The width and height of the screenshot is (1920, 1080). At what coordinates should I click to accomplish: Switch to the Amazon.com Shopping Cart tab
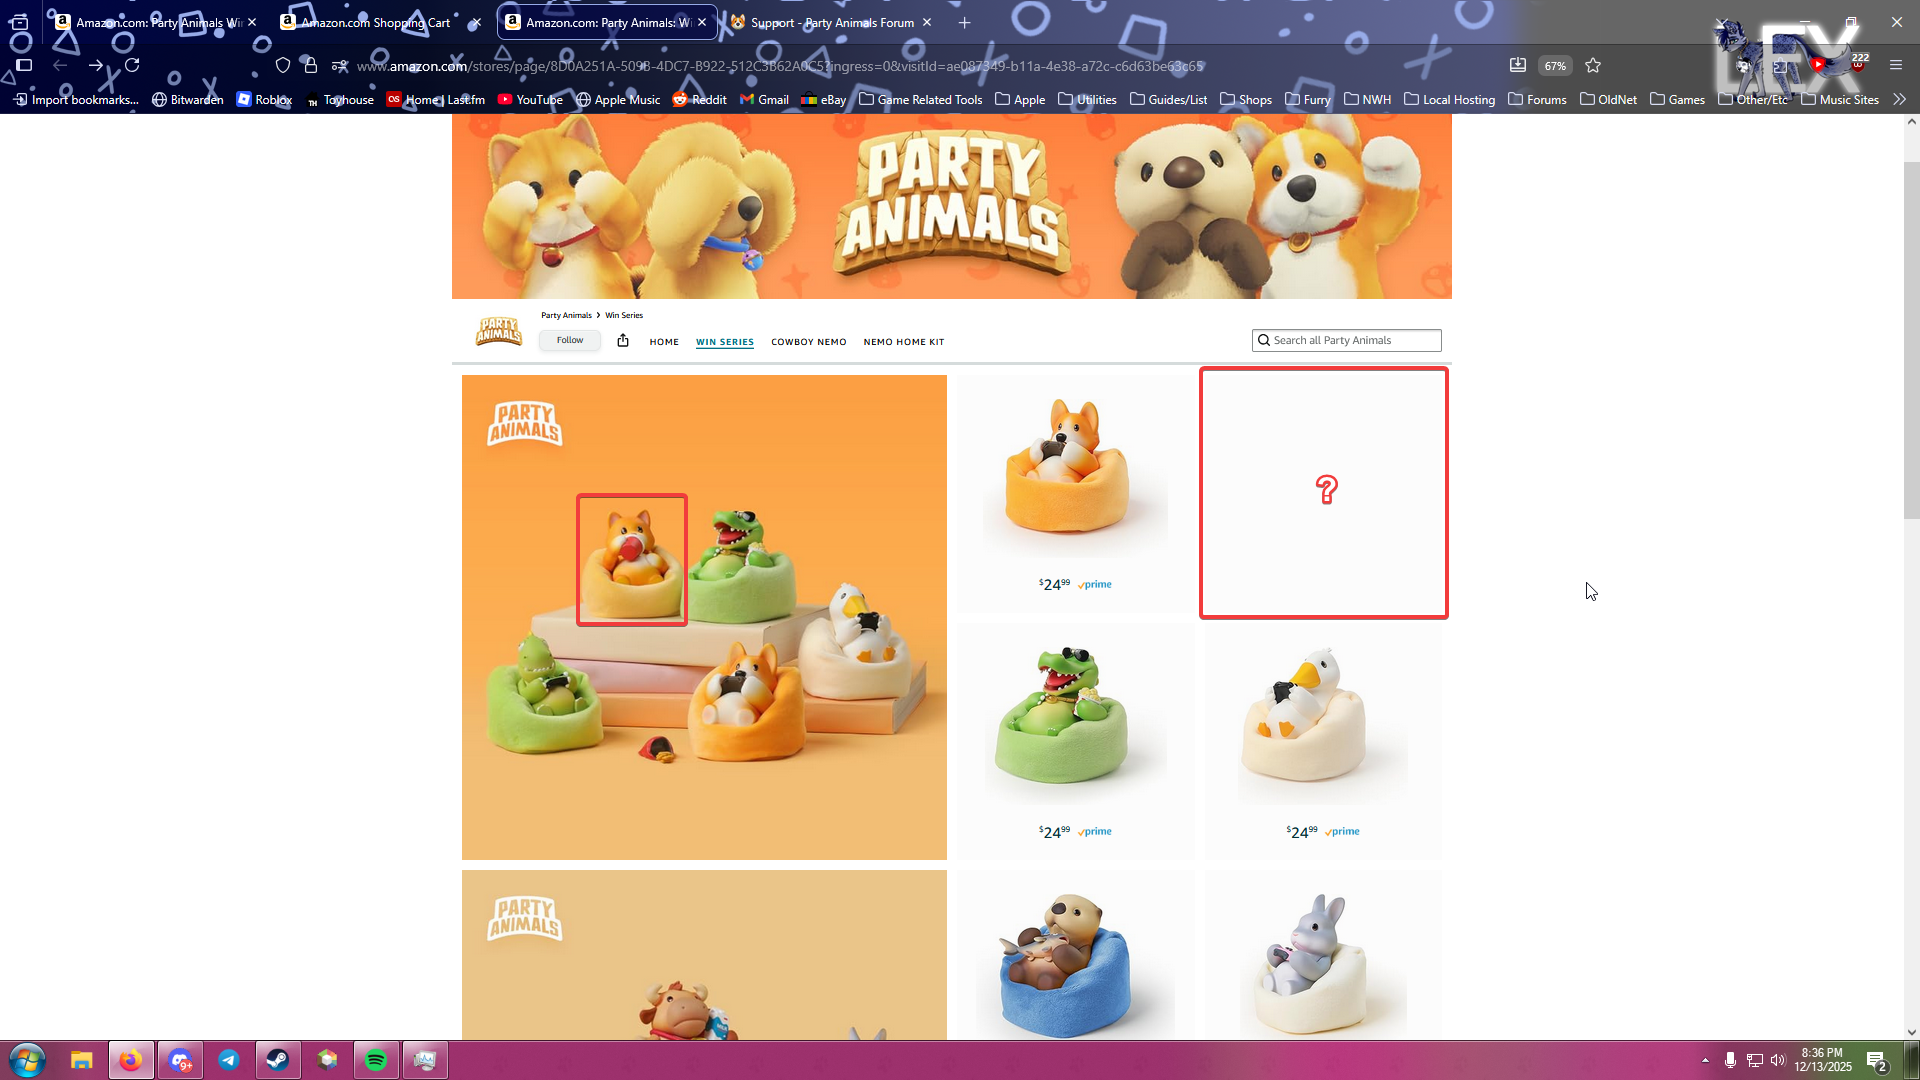[x=376, y=22]
